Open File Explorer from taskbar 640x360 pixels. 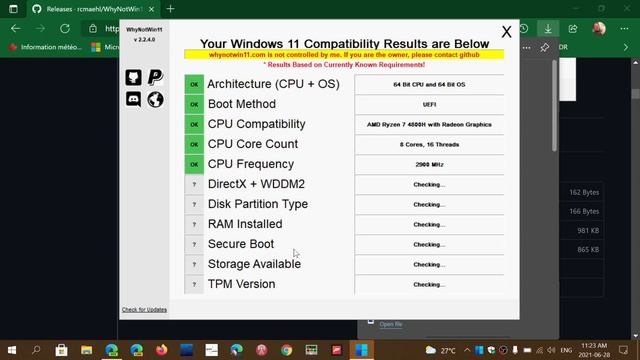point(87,350)
